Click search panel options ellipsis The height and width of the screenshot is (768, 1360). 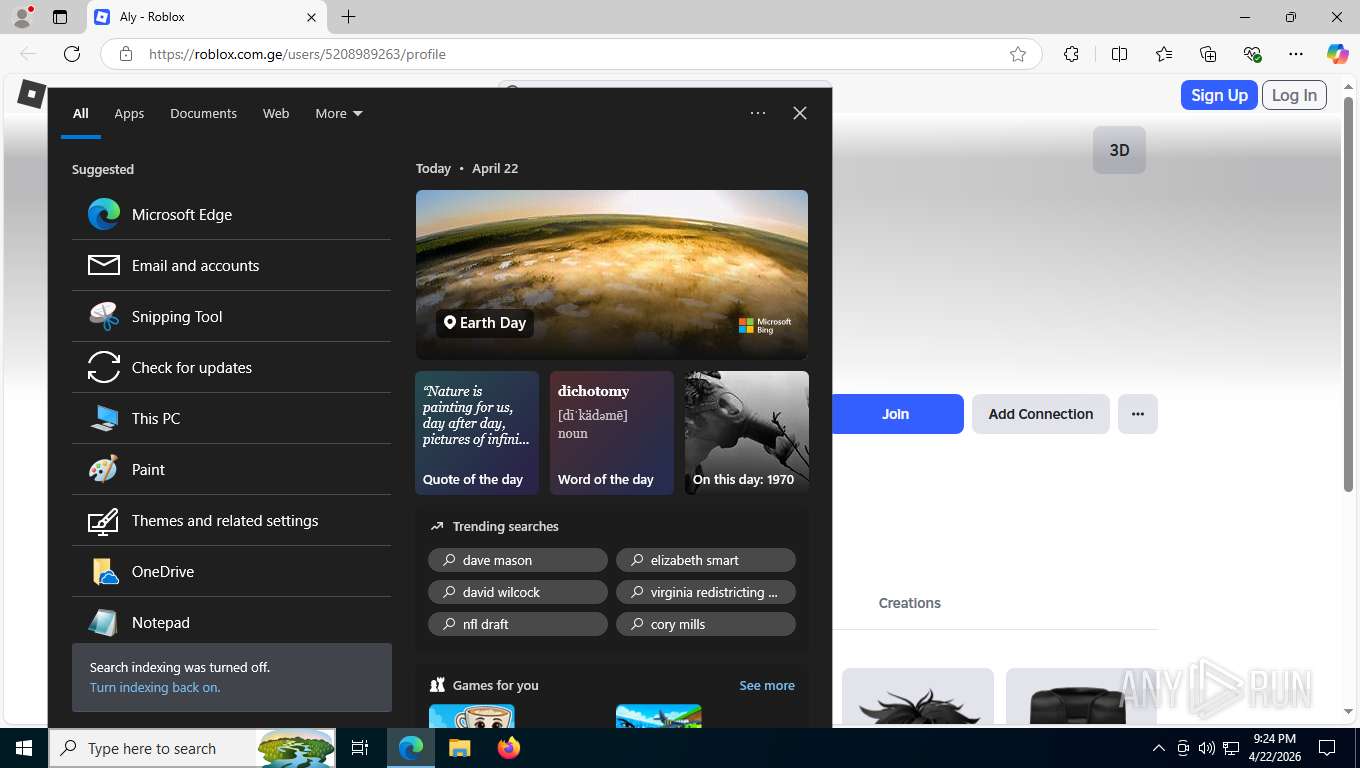click(x=758, y=113)
